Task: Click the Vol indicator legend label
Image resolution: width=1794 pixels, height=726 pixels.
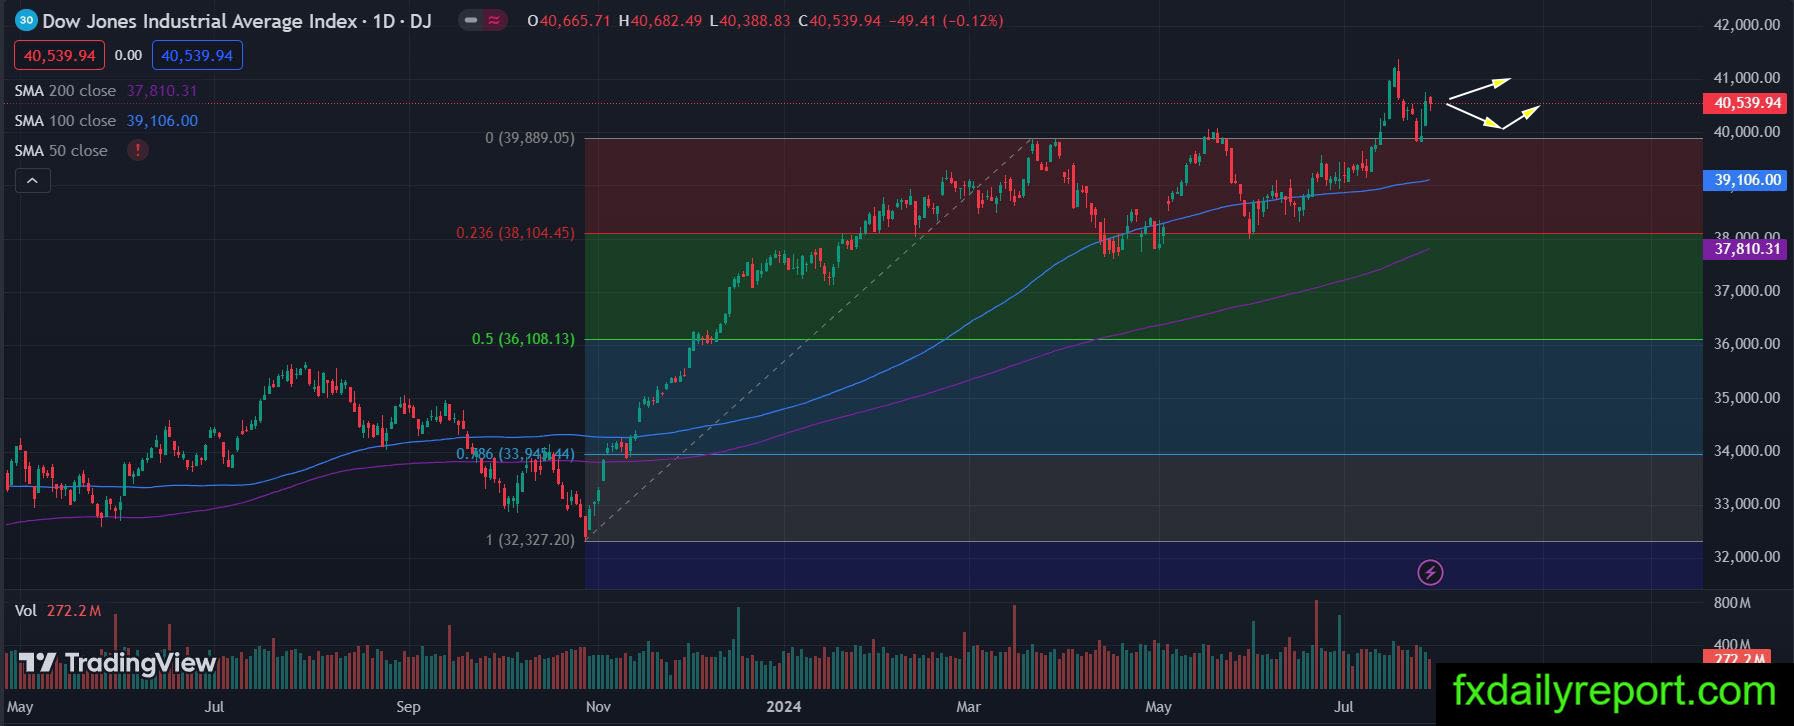Action: pyautogui.click(x=26, y=610)
